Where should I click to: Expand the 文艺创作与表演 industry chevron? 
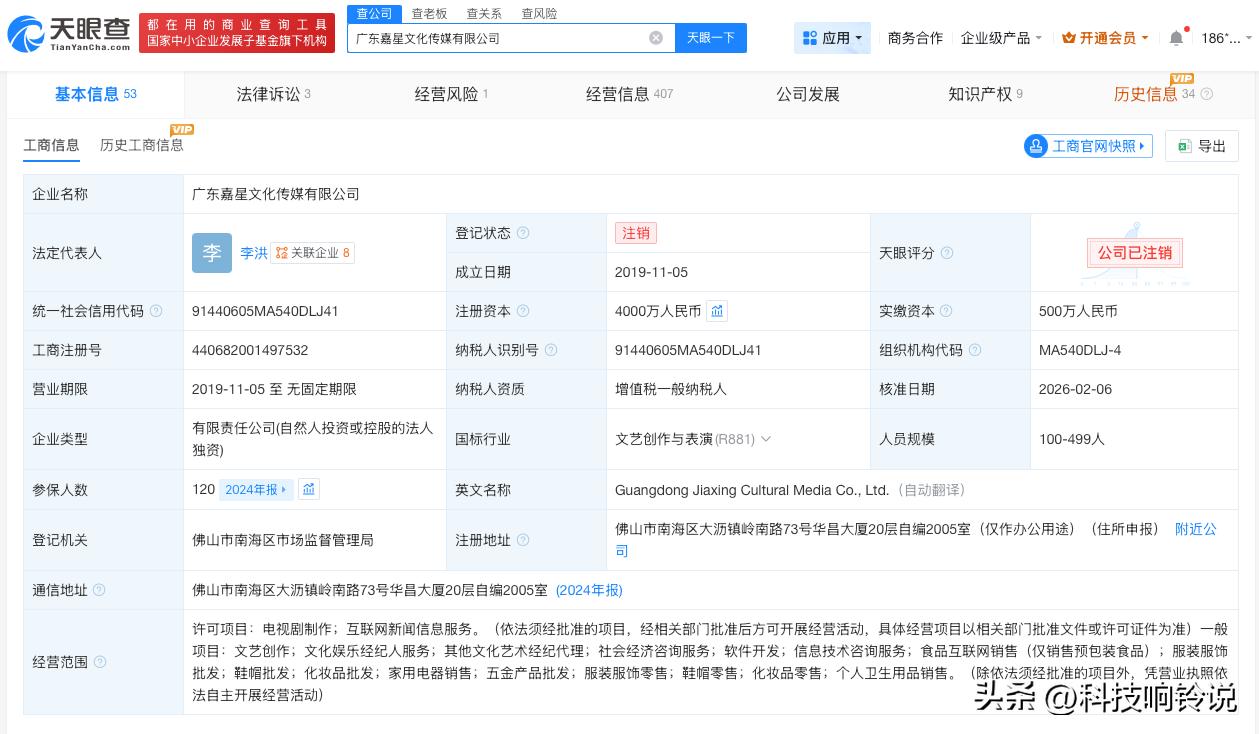[766, 439]
